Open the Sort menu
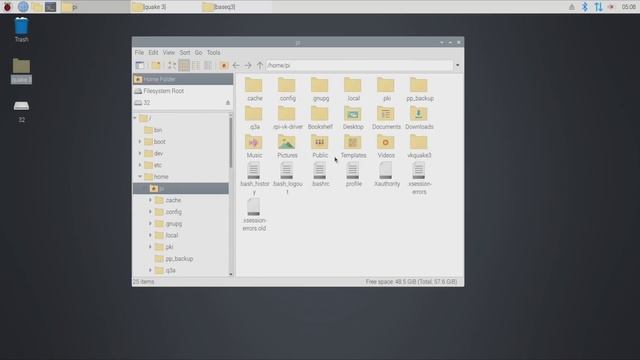The width and height of the screenshot is (640, 360). pyautogui.click(x=185, y=53)
